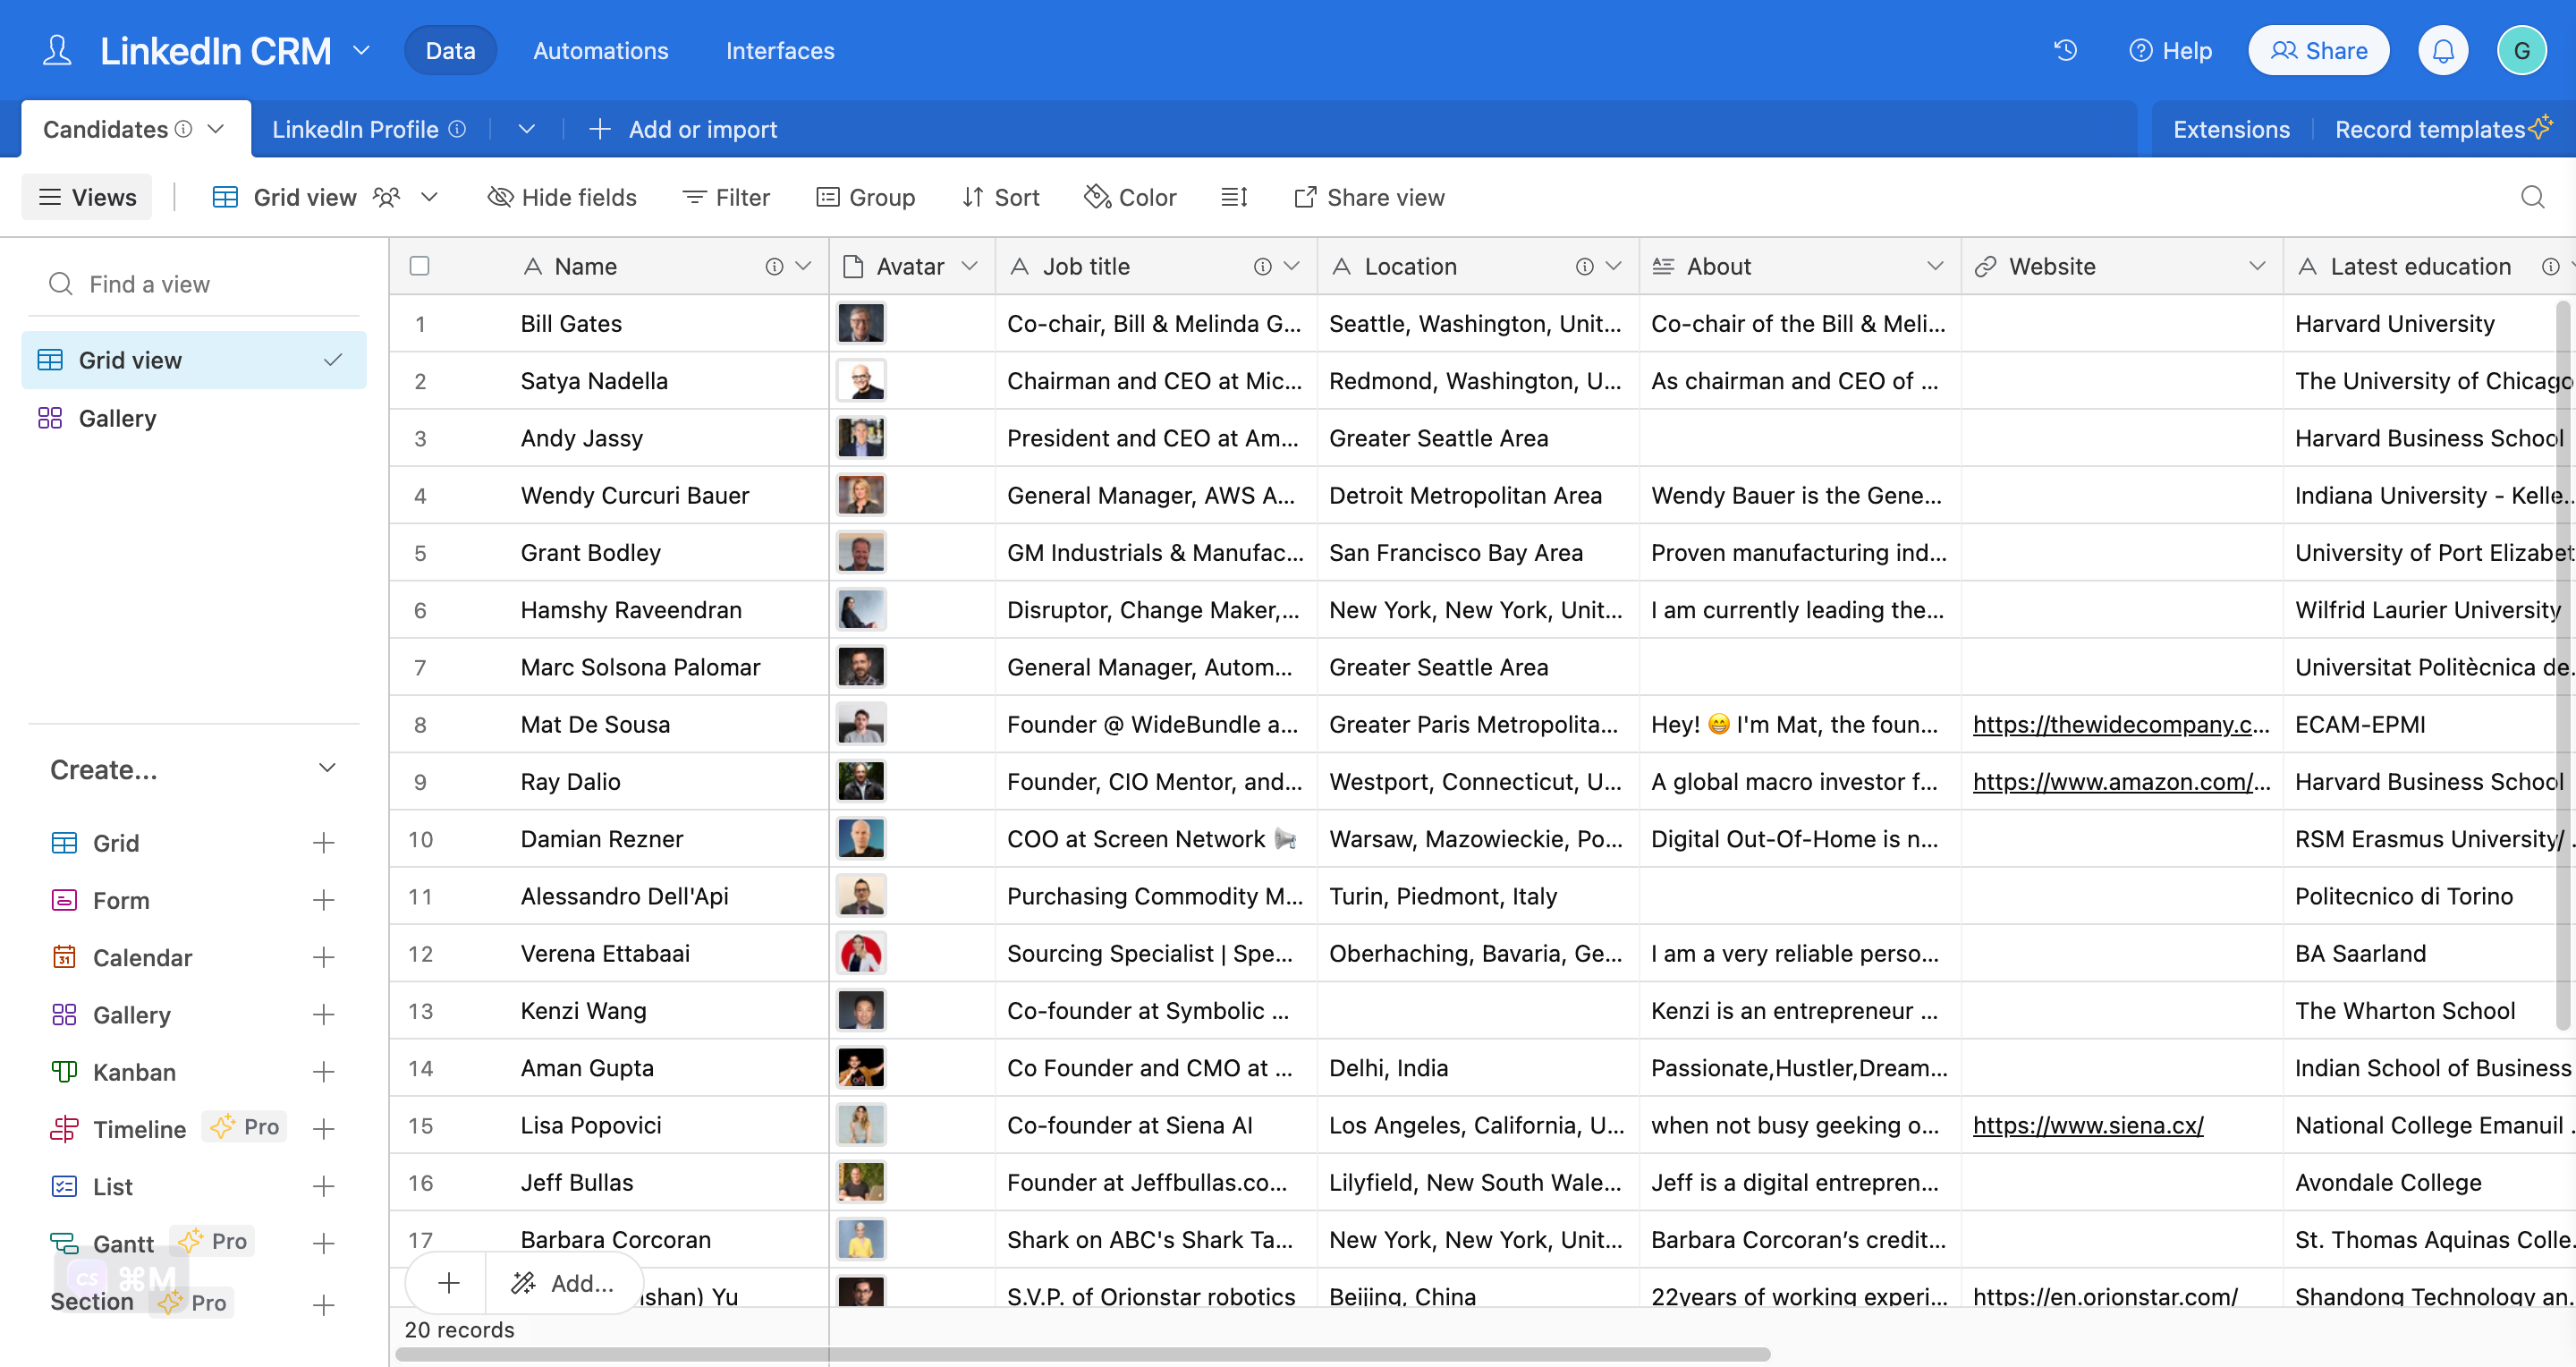
Task: Open Hide fields options
Action: coord(562,197)
